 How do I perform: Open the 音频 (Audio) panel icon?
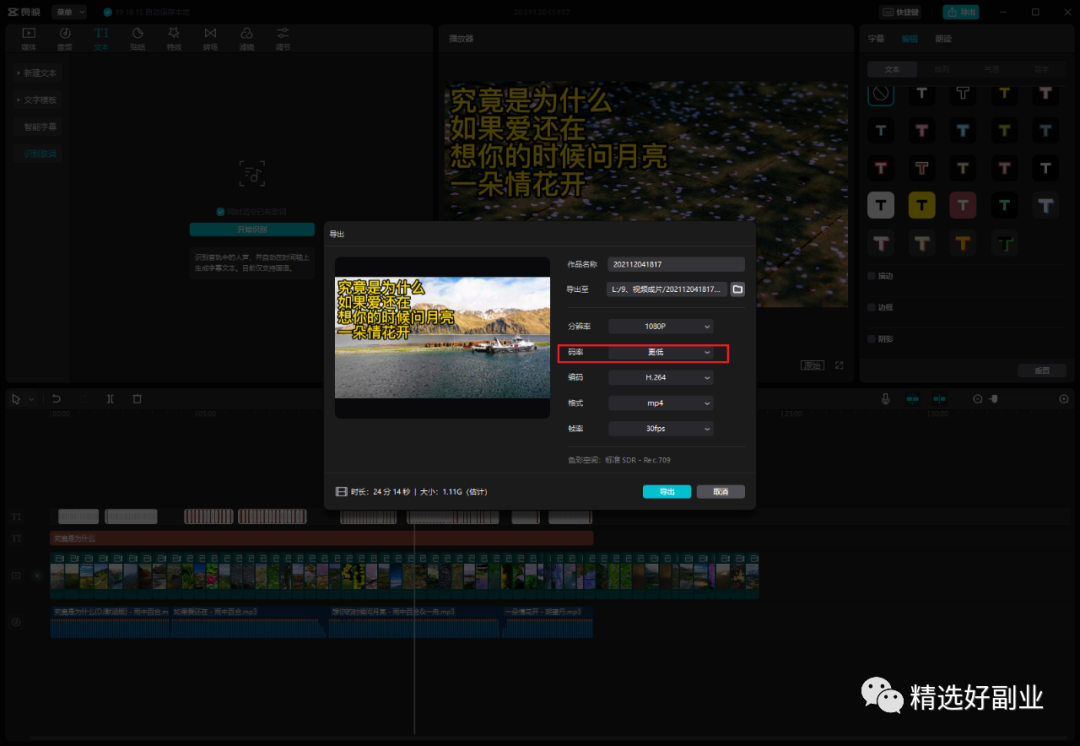click(65, 38)
